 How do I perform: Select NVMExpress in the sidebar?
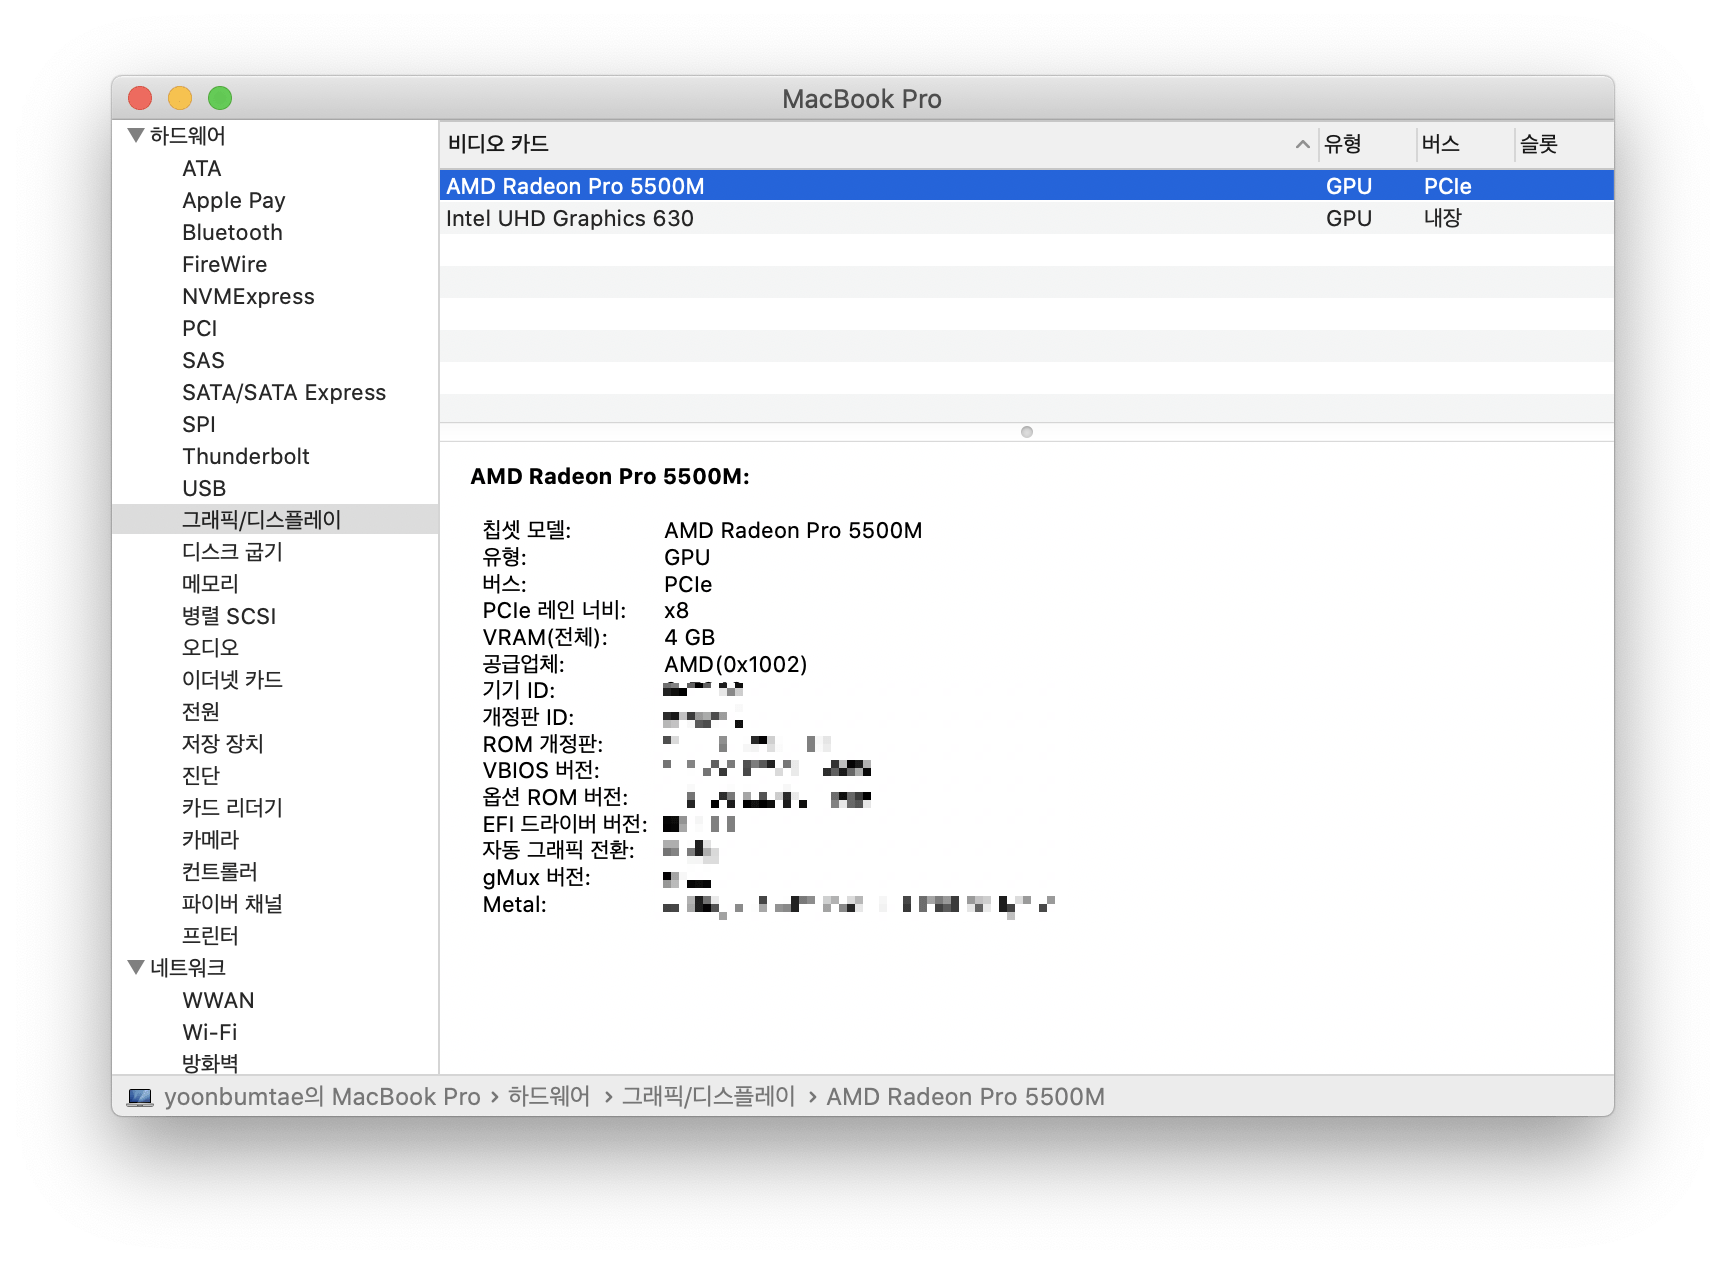(248, 296)
